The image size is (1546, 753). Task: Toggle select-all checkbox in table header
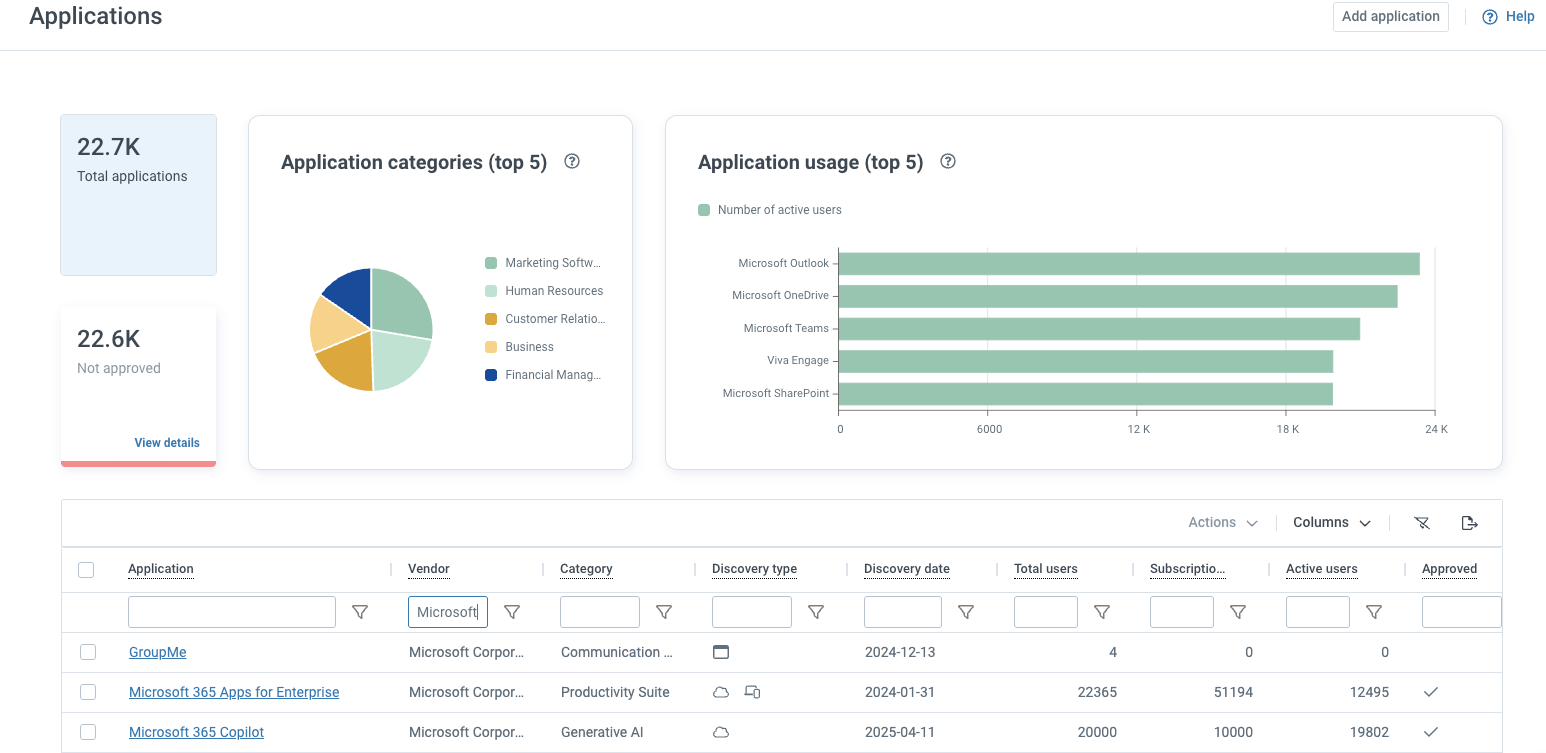click(86, 570)
